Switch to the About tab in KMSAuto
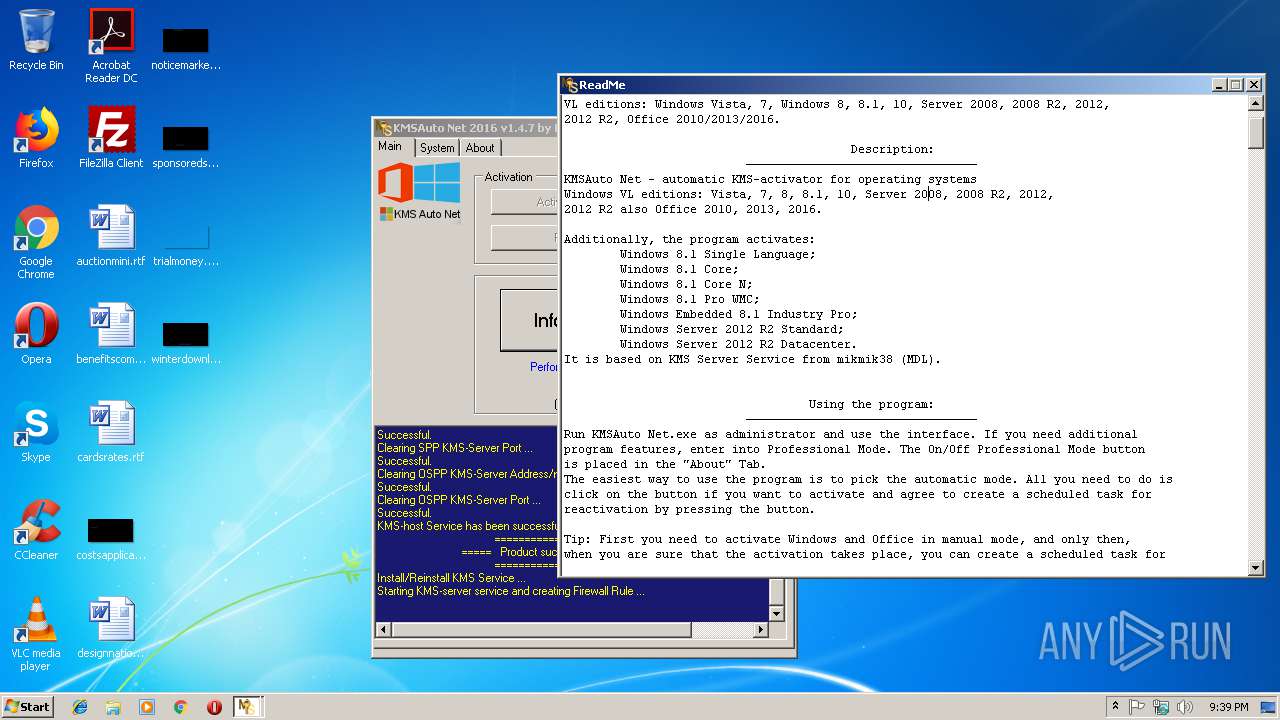 click(x=480, y=148)
